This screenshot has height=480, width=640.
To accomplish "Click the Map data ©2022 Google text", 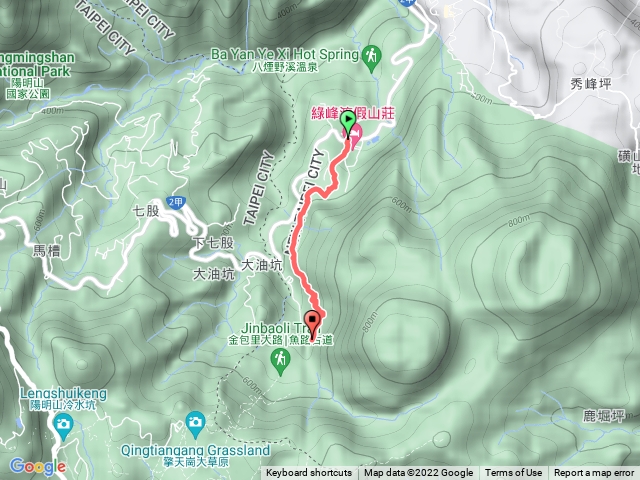I will pyautogui.click(x=418, y=473).
